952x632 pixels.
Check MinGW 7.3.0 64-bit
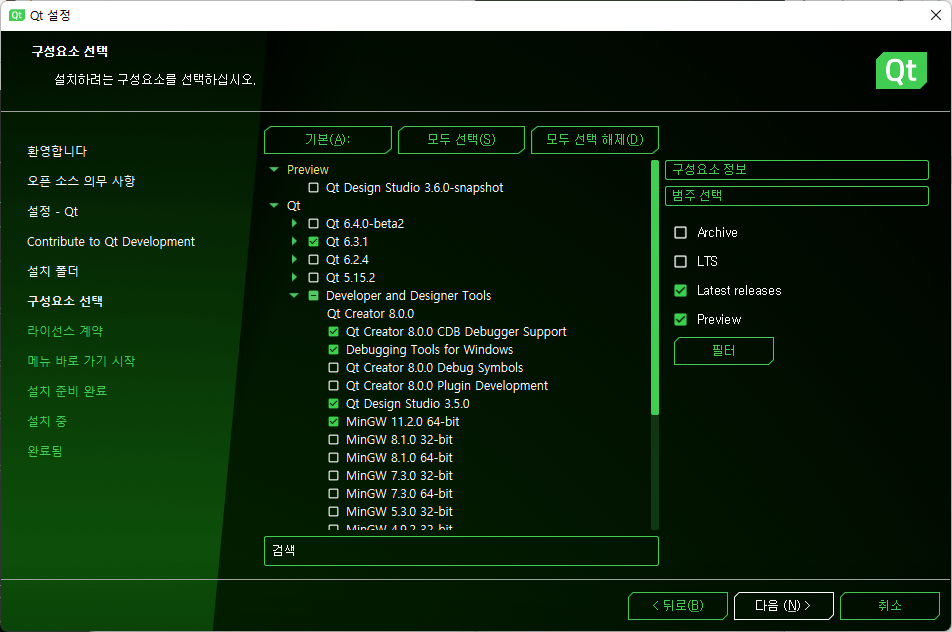[333, 494]
